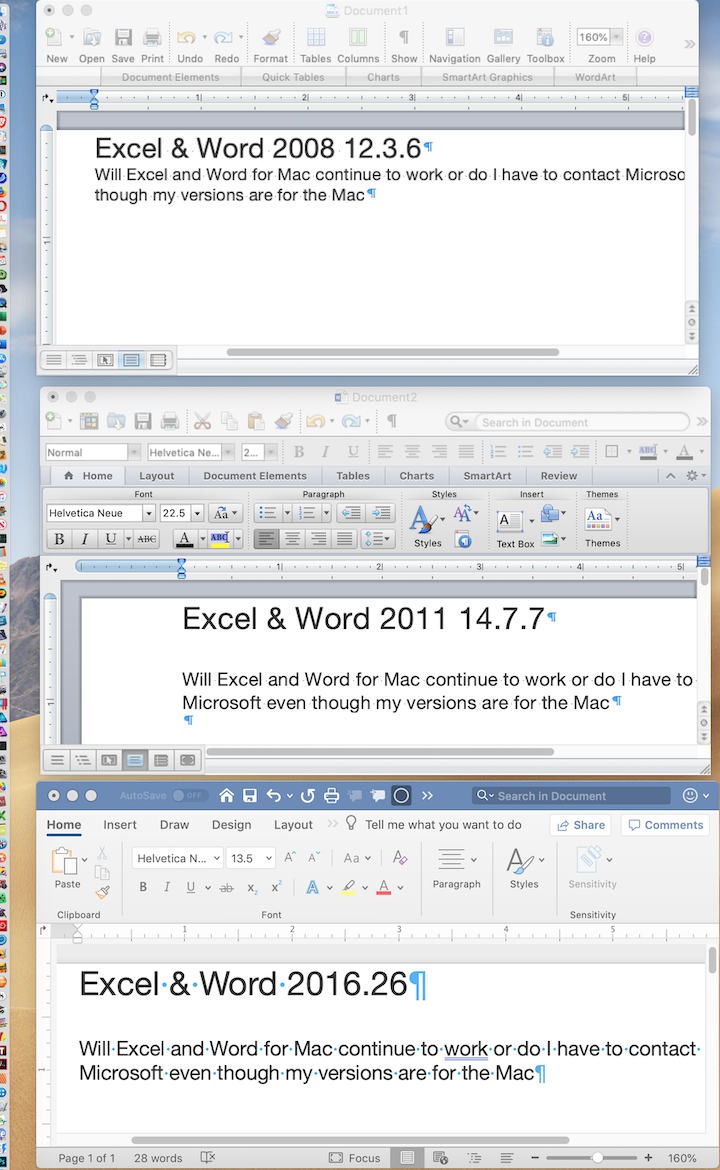This screenshot has width=720, height=1170.
Task: Click Save icon in Word 2016 title bar
Action: click(x=250, y=795)
